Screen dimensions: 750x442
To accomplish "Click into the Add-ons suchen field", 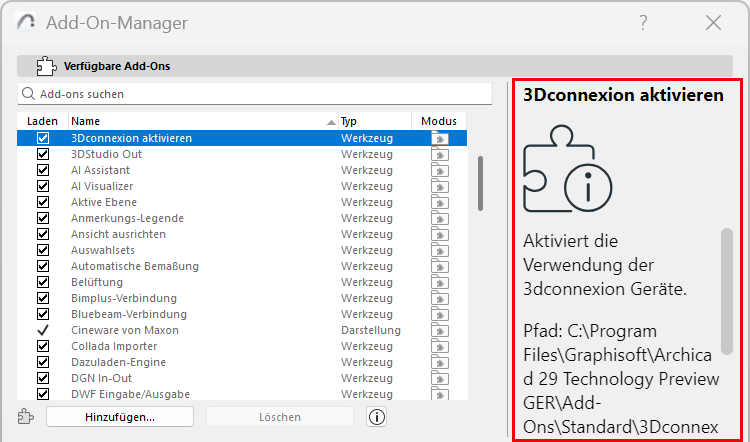I will 255,94.
